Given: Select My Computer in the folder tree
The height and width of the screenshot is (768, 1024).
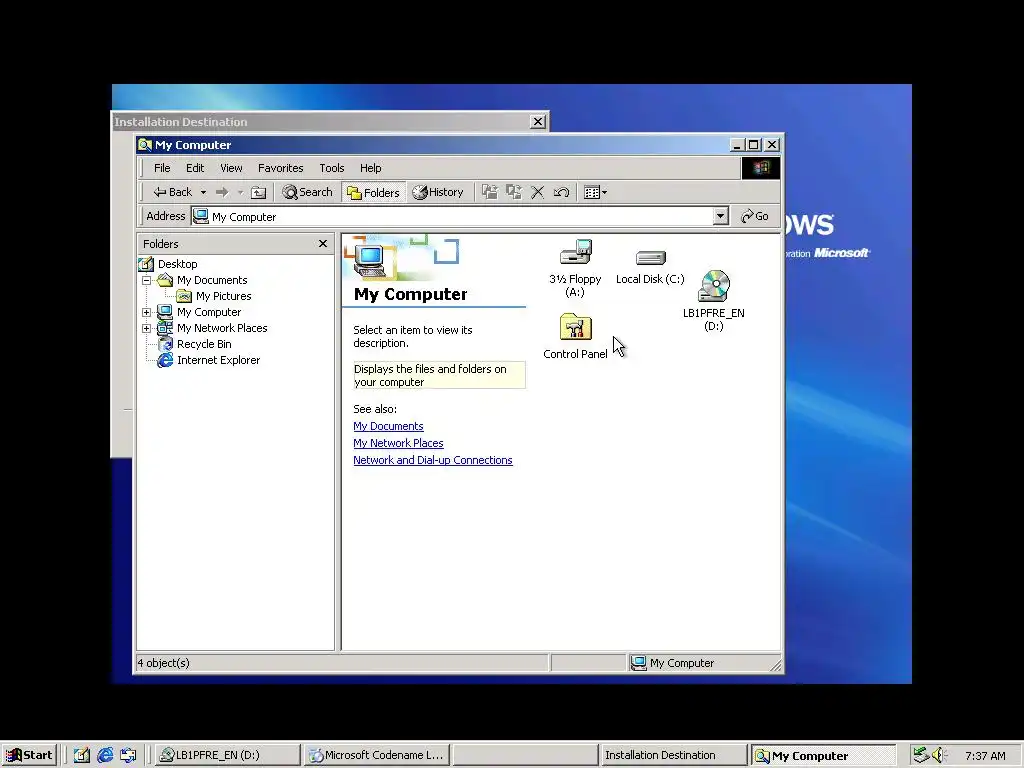Looking at the screenshot, I should 209,312.
